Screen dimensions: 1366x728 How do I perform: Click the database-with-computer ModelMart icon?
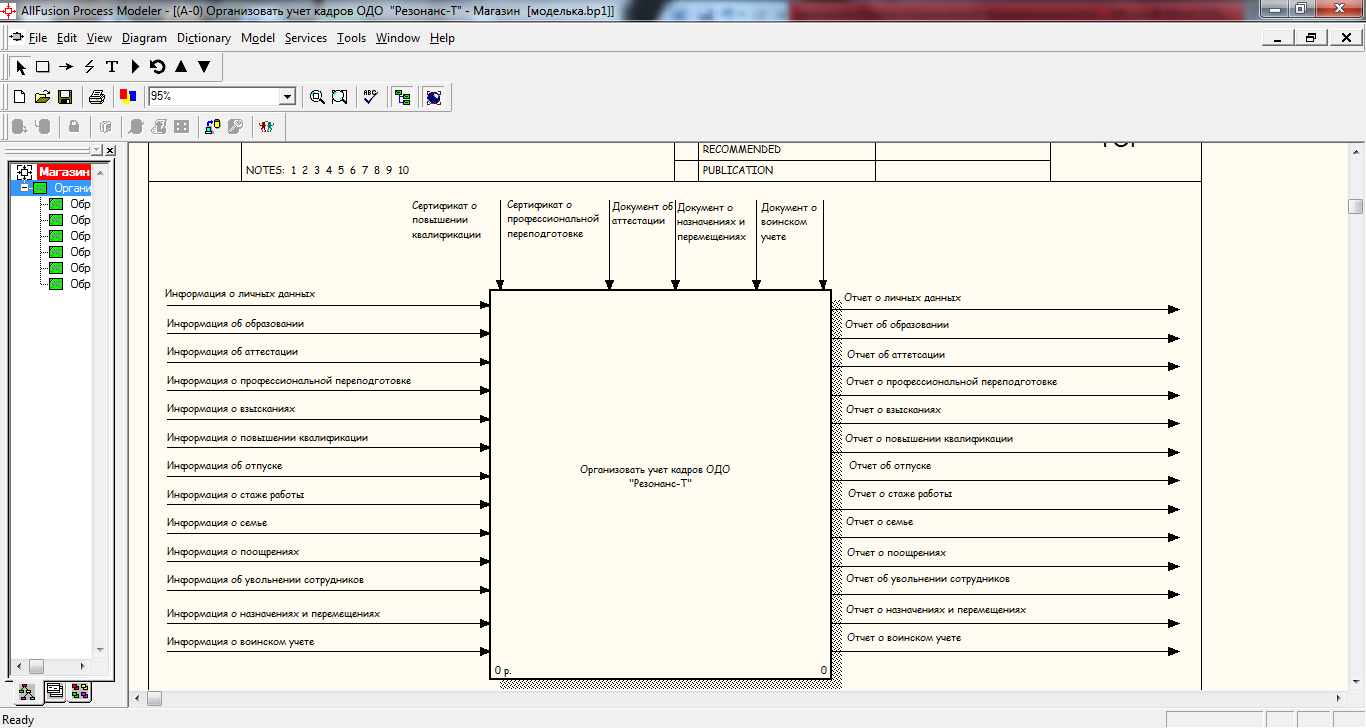pos(212,127)
